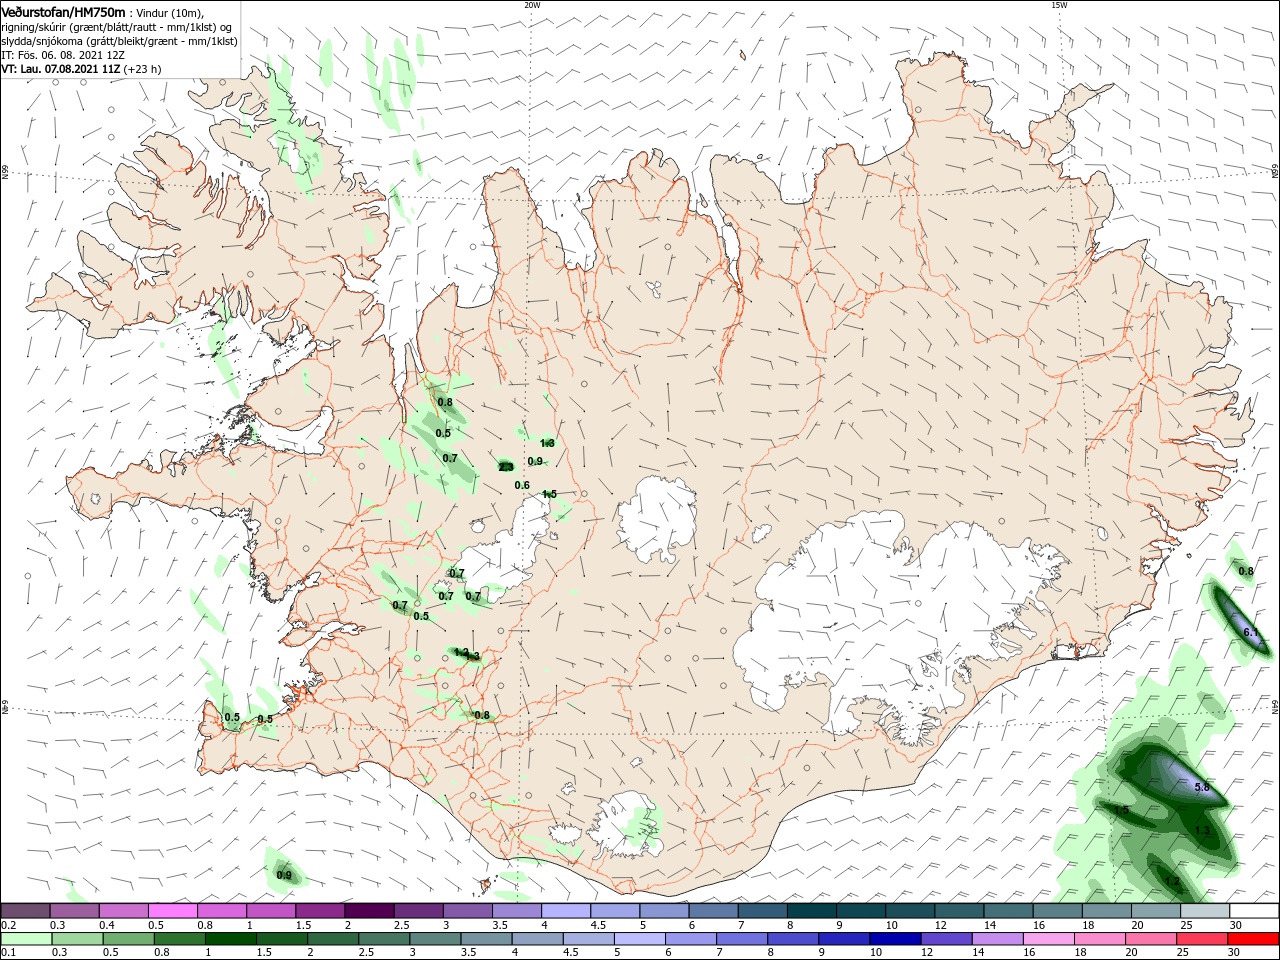Select the dark teal 8–9 snow swatch

click(x=811, y=911)
